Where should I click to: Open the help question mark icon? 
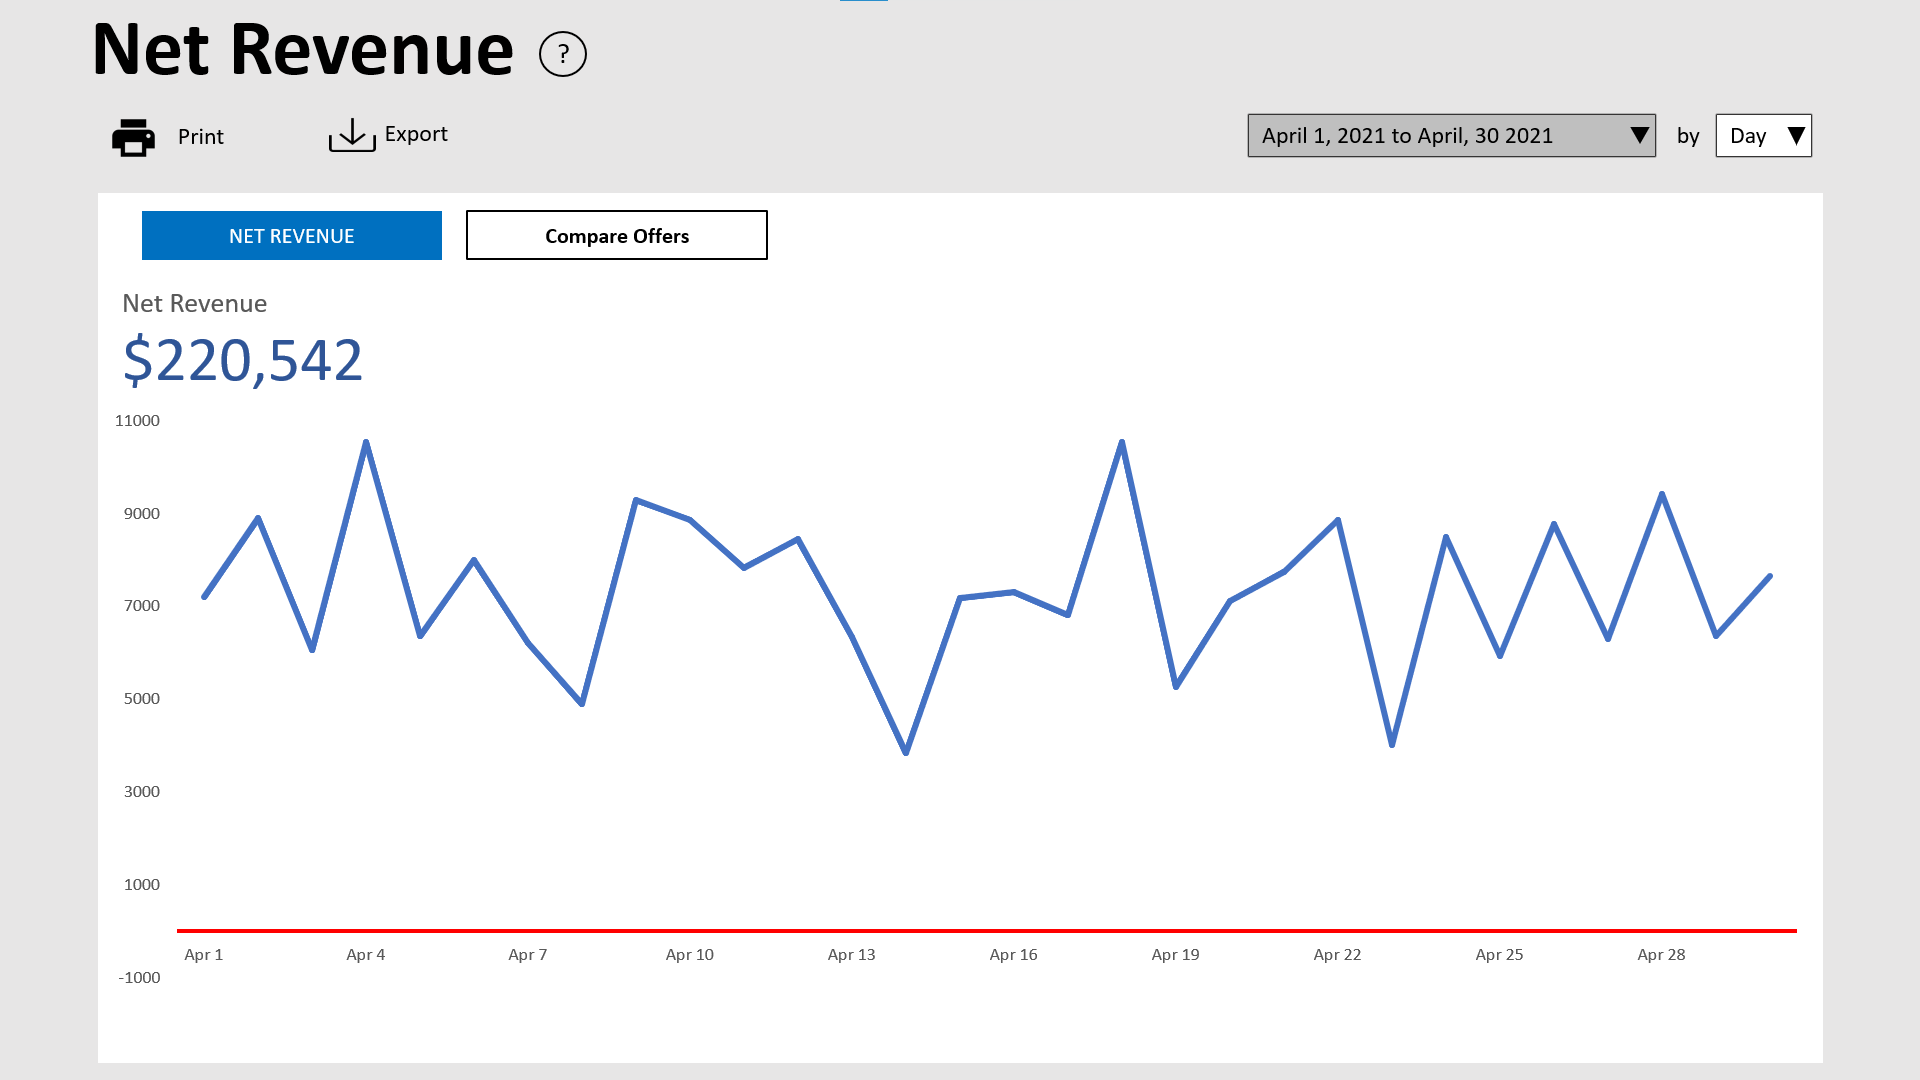pos(562,54)
